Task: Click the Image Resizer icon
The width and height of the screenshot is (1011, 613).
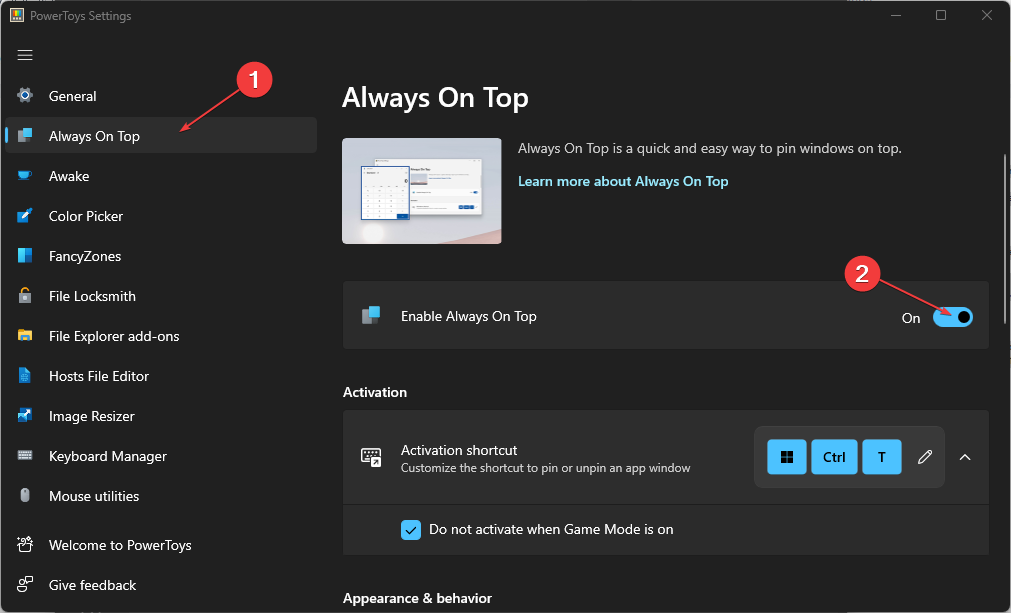Action: pyautogui.click(x=25, y=415)
